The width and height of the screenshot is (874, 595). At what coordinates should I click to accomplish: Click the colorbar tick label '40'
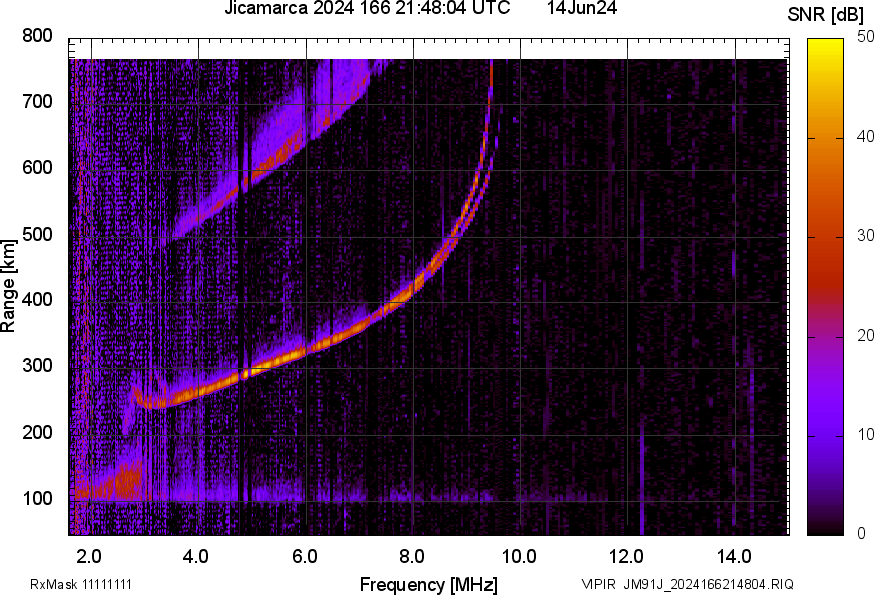tap(865, 136)
